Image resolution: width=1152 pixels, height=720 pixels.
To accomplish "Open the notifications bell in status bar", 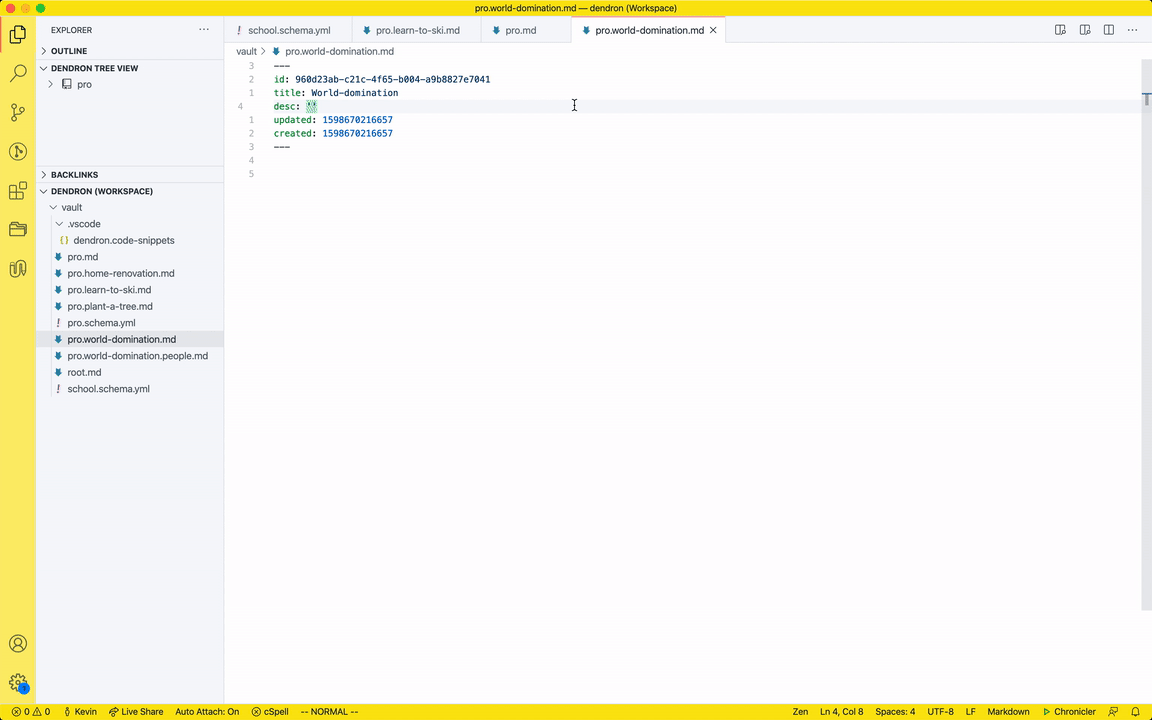I will pyautogui.click(x=1135, y=712).
